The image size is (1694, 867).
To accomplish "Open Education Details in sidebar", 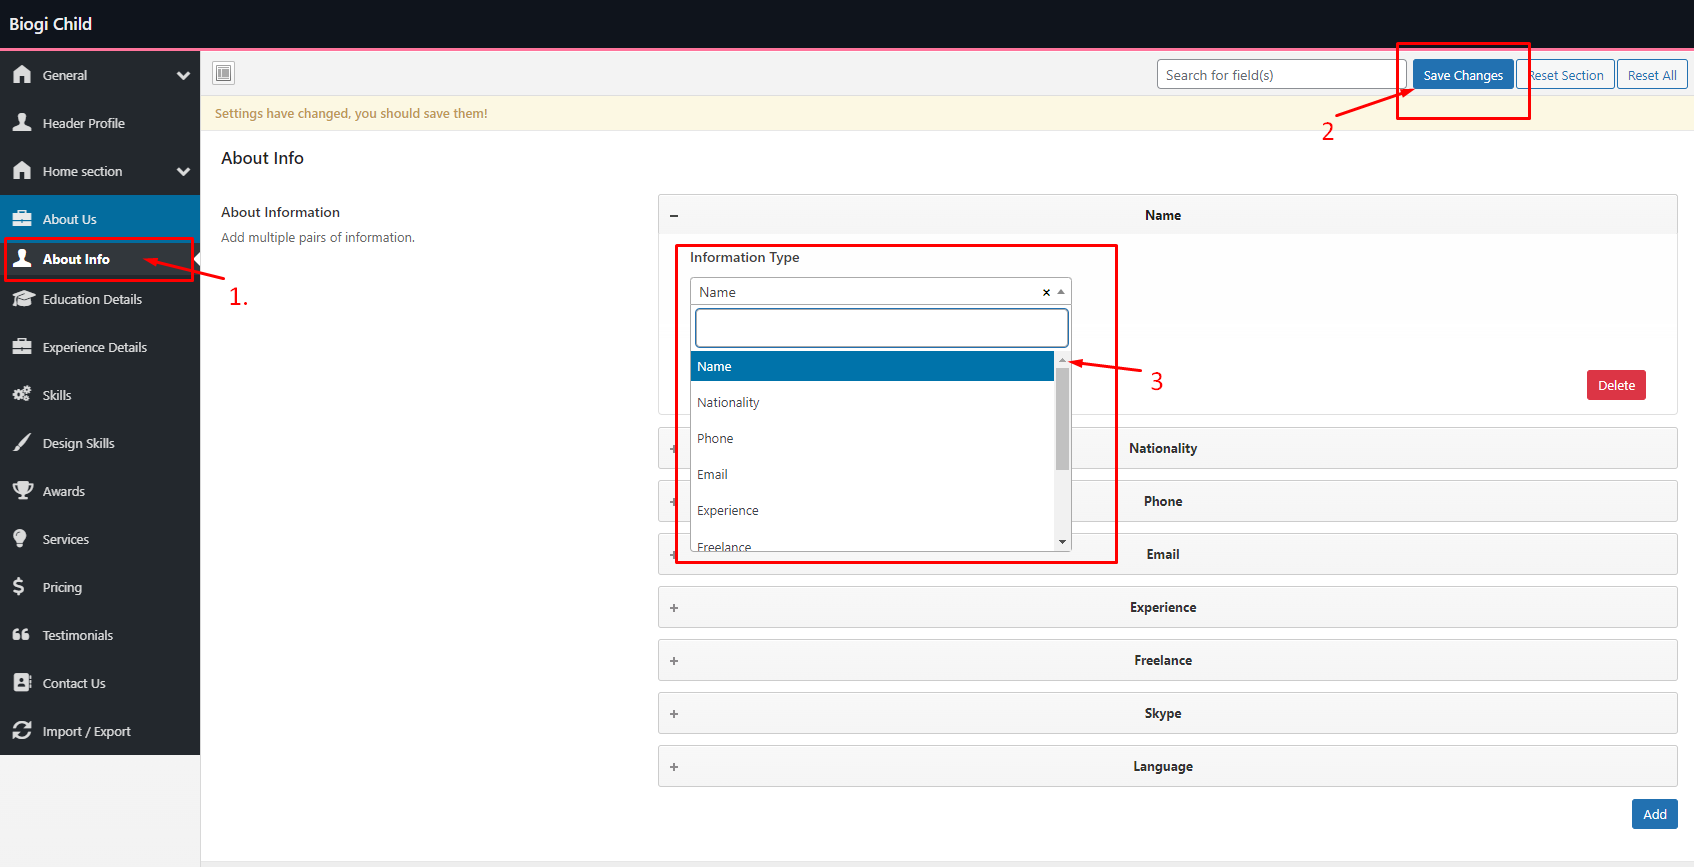I will [x=92, y=299].
